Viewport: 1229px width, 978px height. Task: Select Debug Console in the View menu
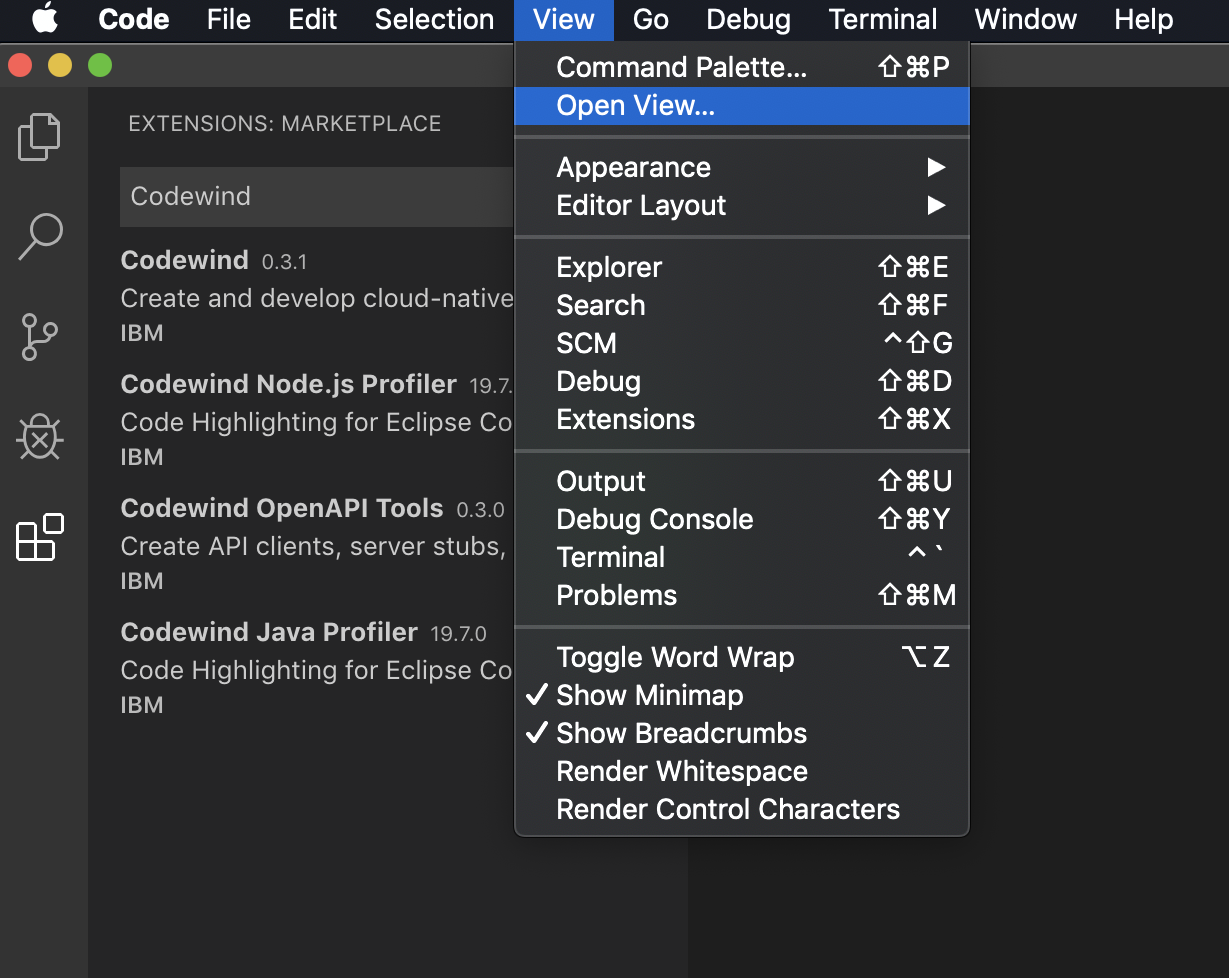[741, 519]
